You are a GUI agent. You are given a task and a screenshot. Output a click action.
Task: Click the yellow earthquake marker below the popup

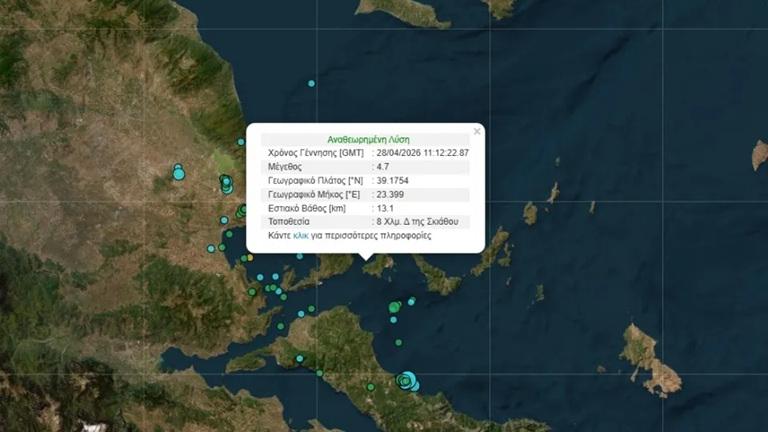coord(250,259)
